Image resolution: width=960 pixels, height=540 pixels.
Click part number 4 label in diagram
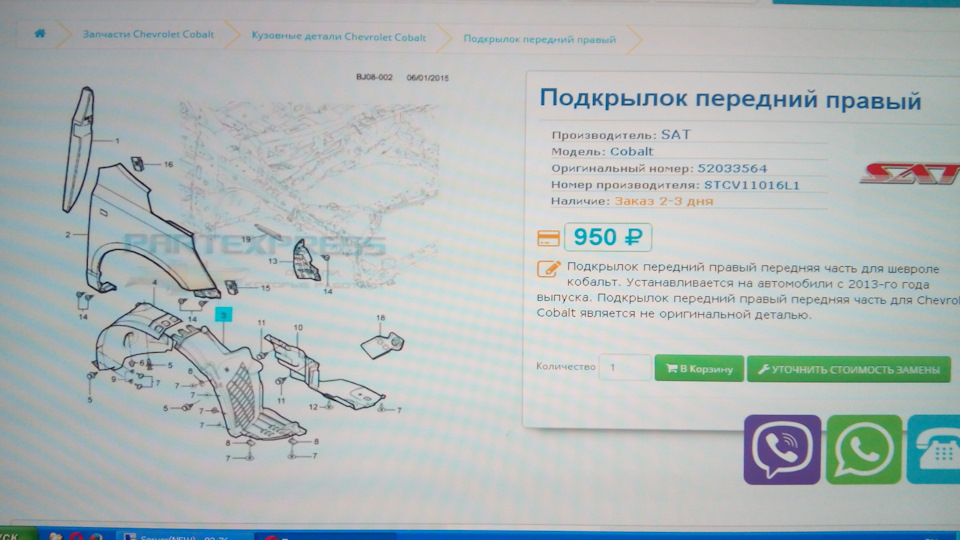click(x=155, y=283)
